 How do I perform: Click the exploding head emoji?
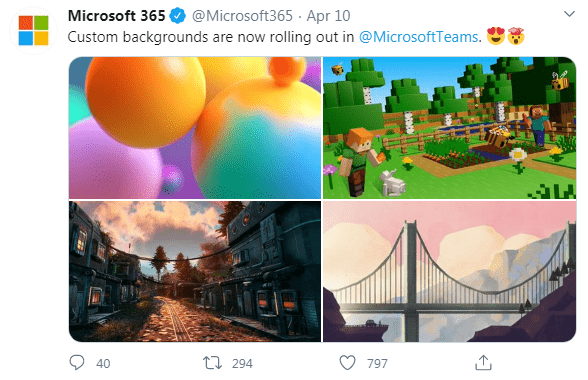pyautogui.click(x=516, y=36)
